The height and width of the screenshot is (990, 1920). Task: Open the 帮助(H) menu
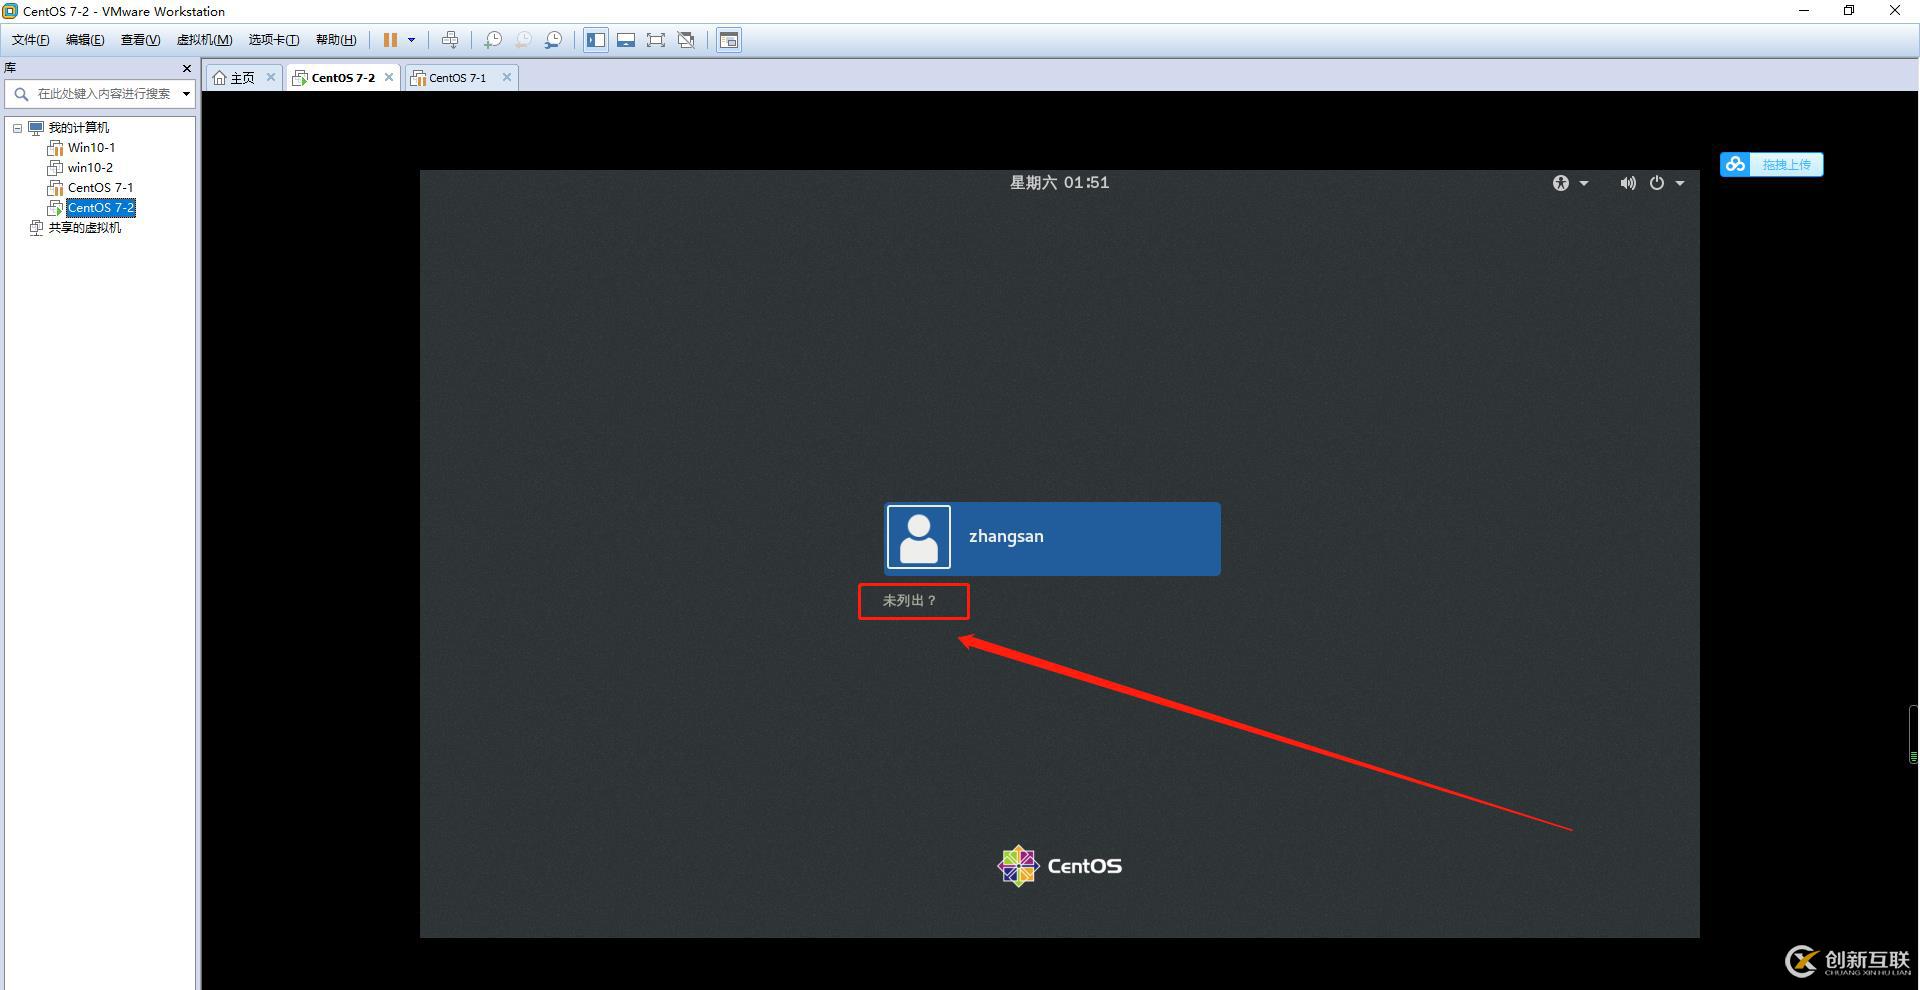[336, 40]
